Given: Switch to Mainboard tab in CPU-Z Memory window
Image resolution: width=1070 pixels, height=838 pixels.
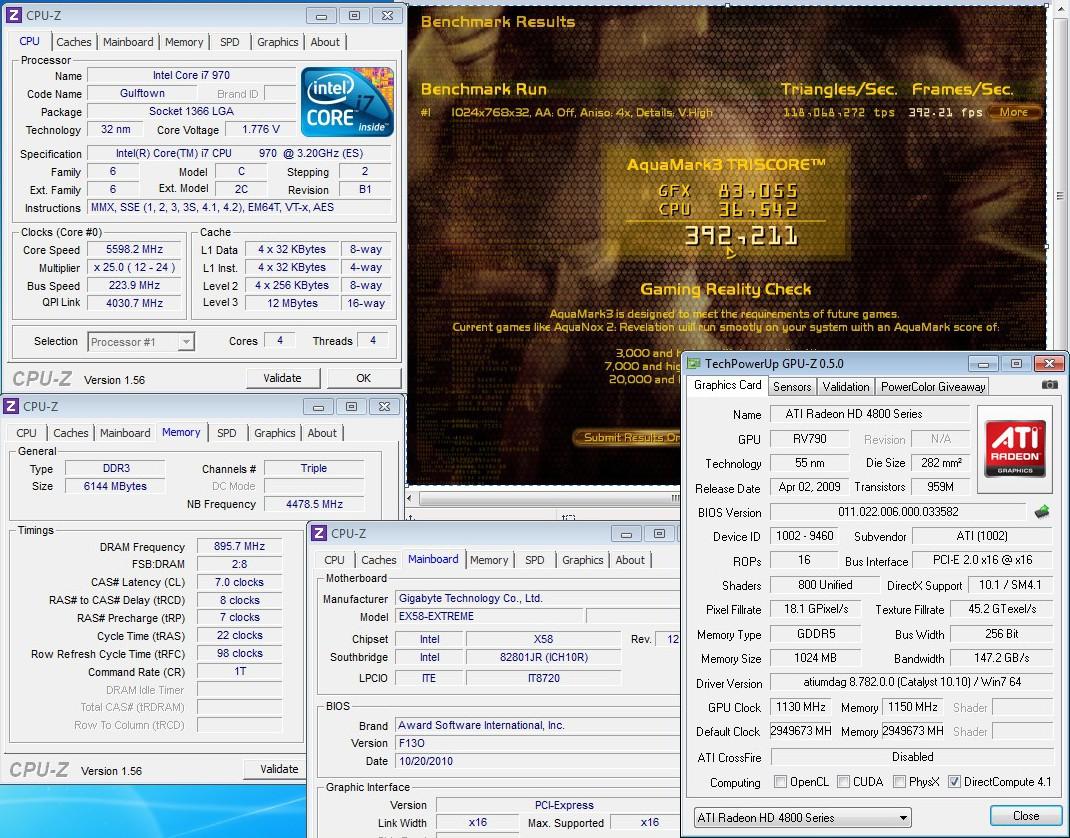Looking at the screenshot, I should click(125, 433).
